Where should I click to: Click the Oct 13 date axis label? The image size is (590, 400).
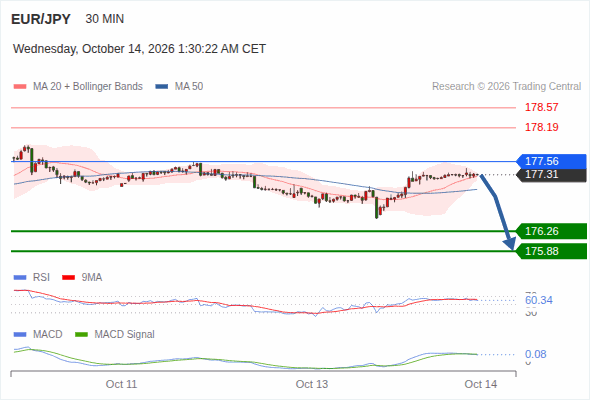tap(312, 384)
